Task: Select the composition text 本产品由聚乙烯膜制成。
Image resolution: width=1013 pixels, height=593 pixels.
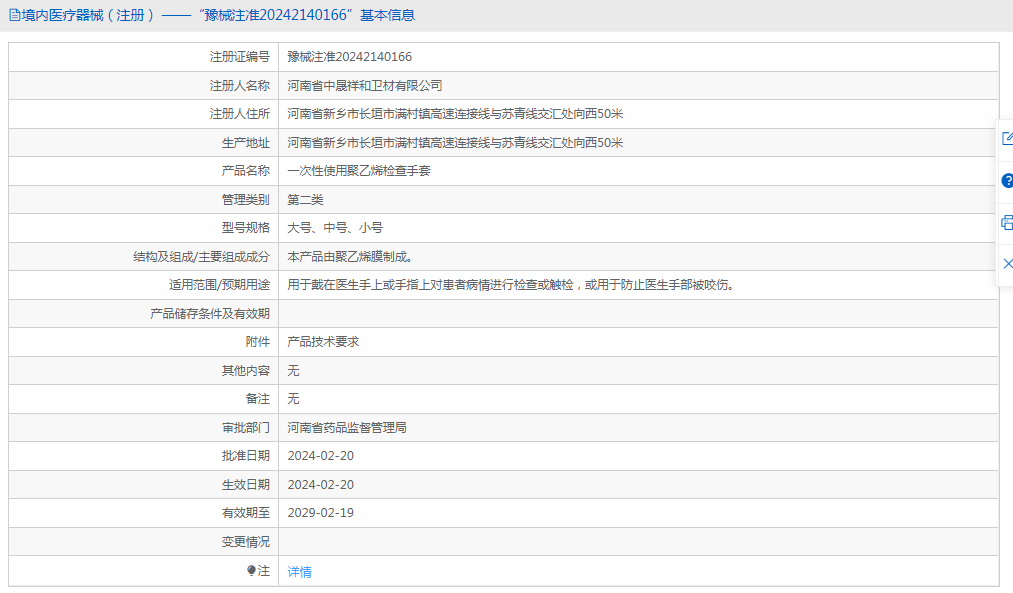Action: click(350, 256)
